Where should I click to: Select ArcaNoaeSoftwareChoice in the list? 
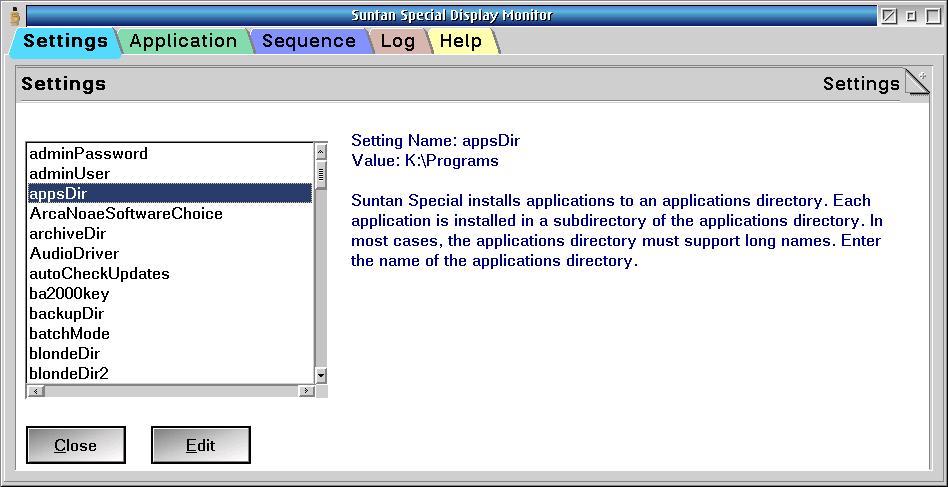170,213
